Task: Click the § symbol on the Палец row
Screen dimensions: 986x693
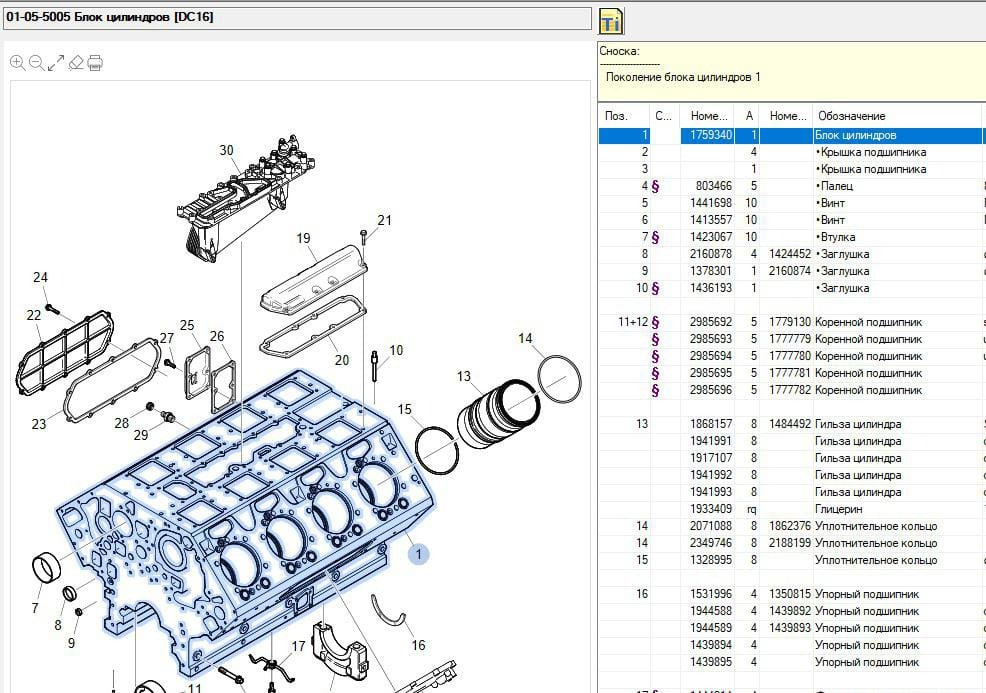Action: [656, 186]
